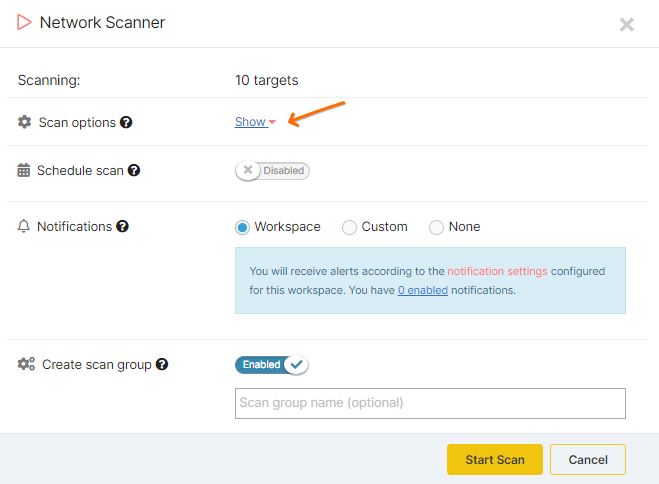Enable the Schedule scan toggle

[272, 171]
